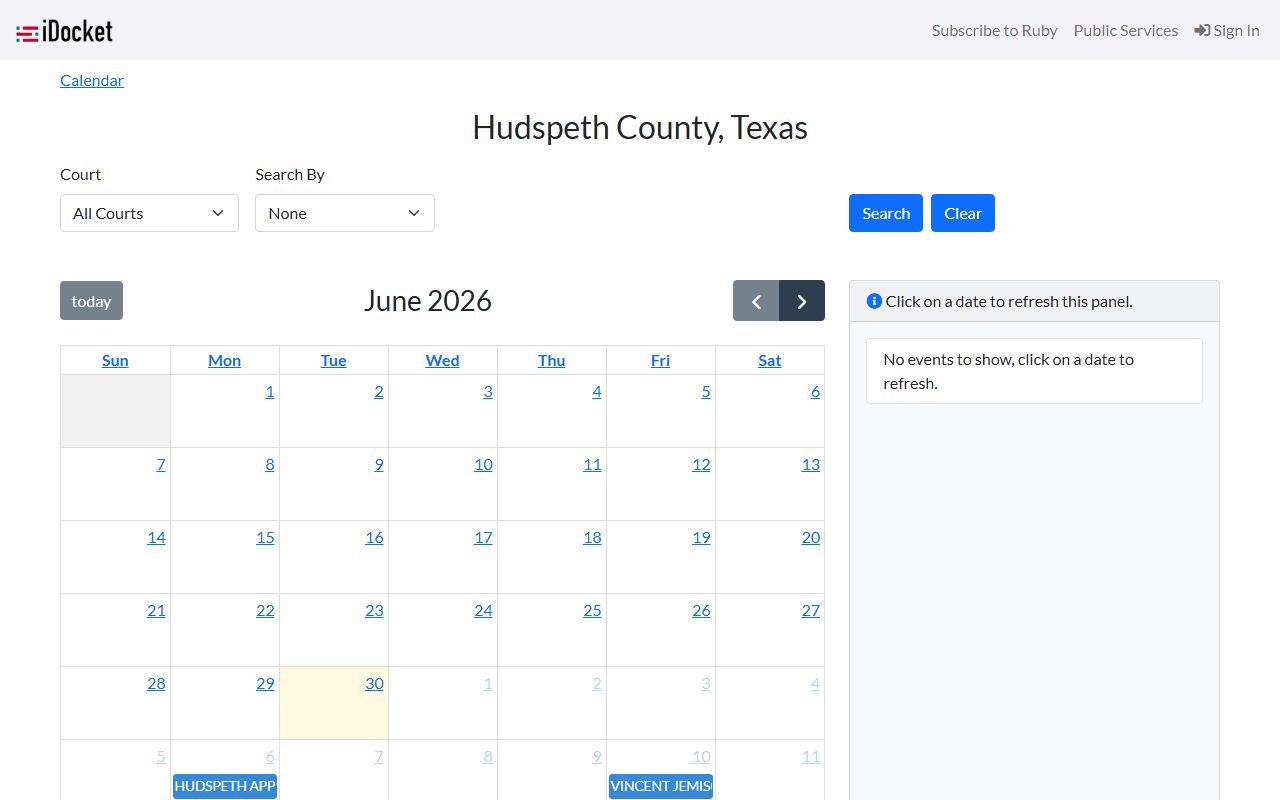Select June 7 on the calendar
This screenshot has width=1280, height=800.
[160, 464]
